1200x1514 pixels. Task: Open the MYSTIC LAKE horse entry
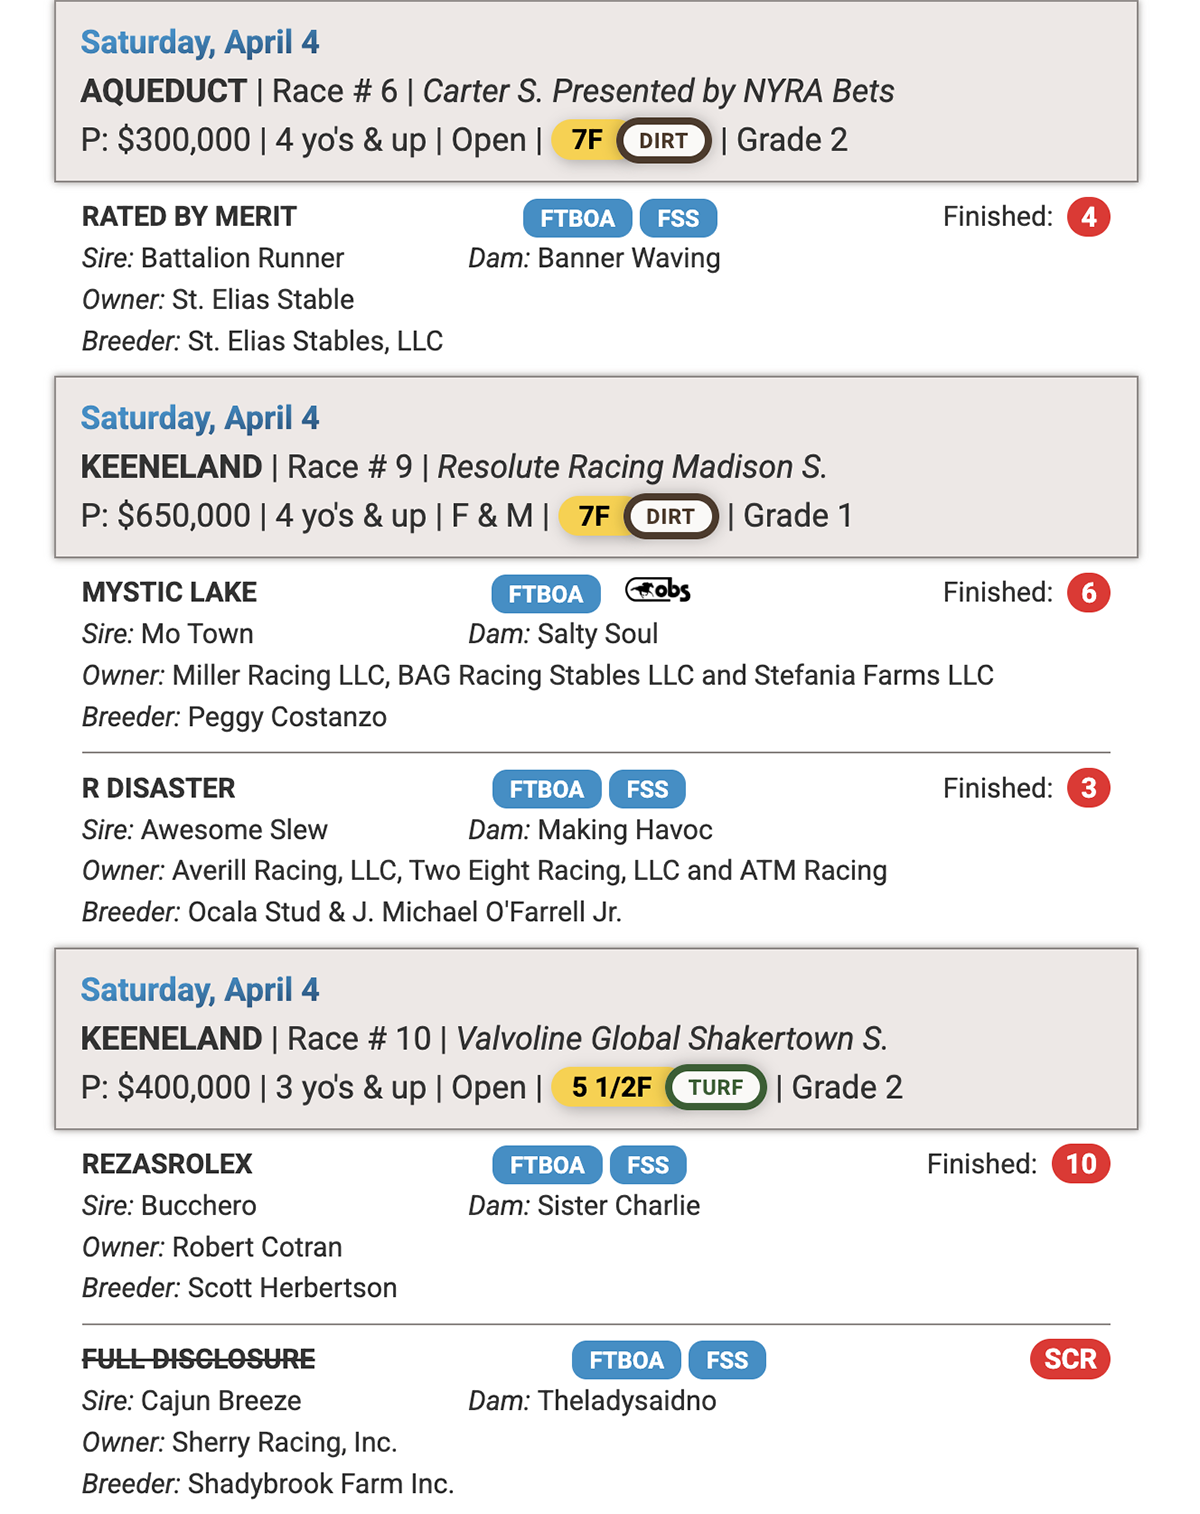(169, 593)
